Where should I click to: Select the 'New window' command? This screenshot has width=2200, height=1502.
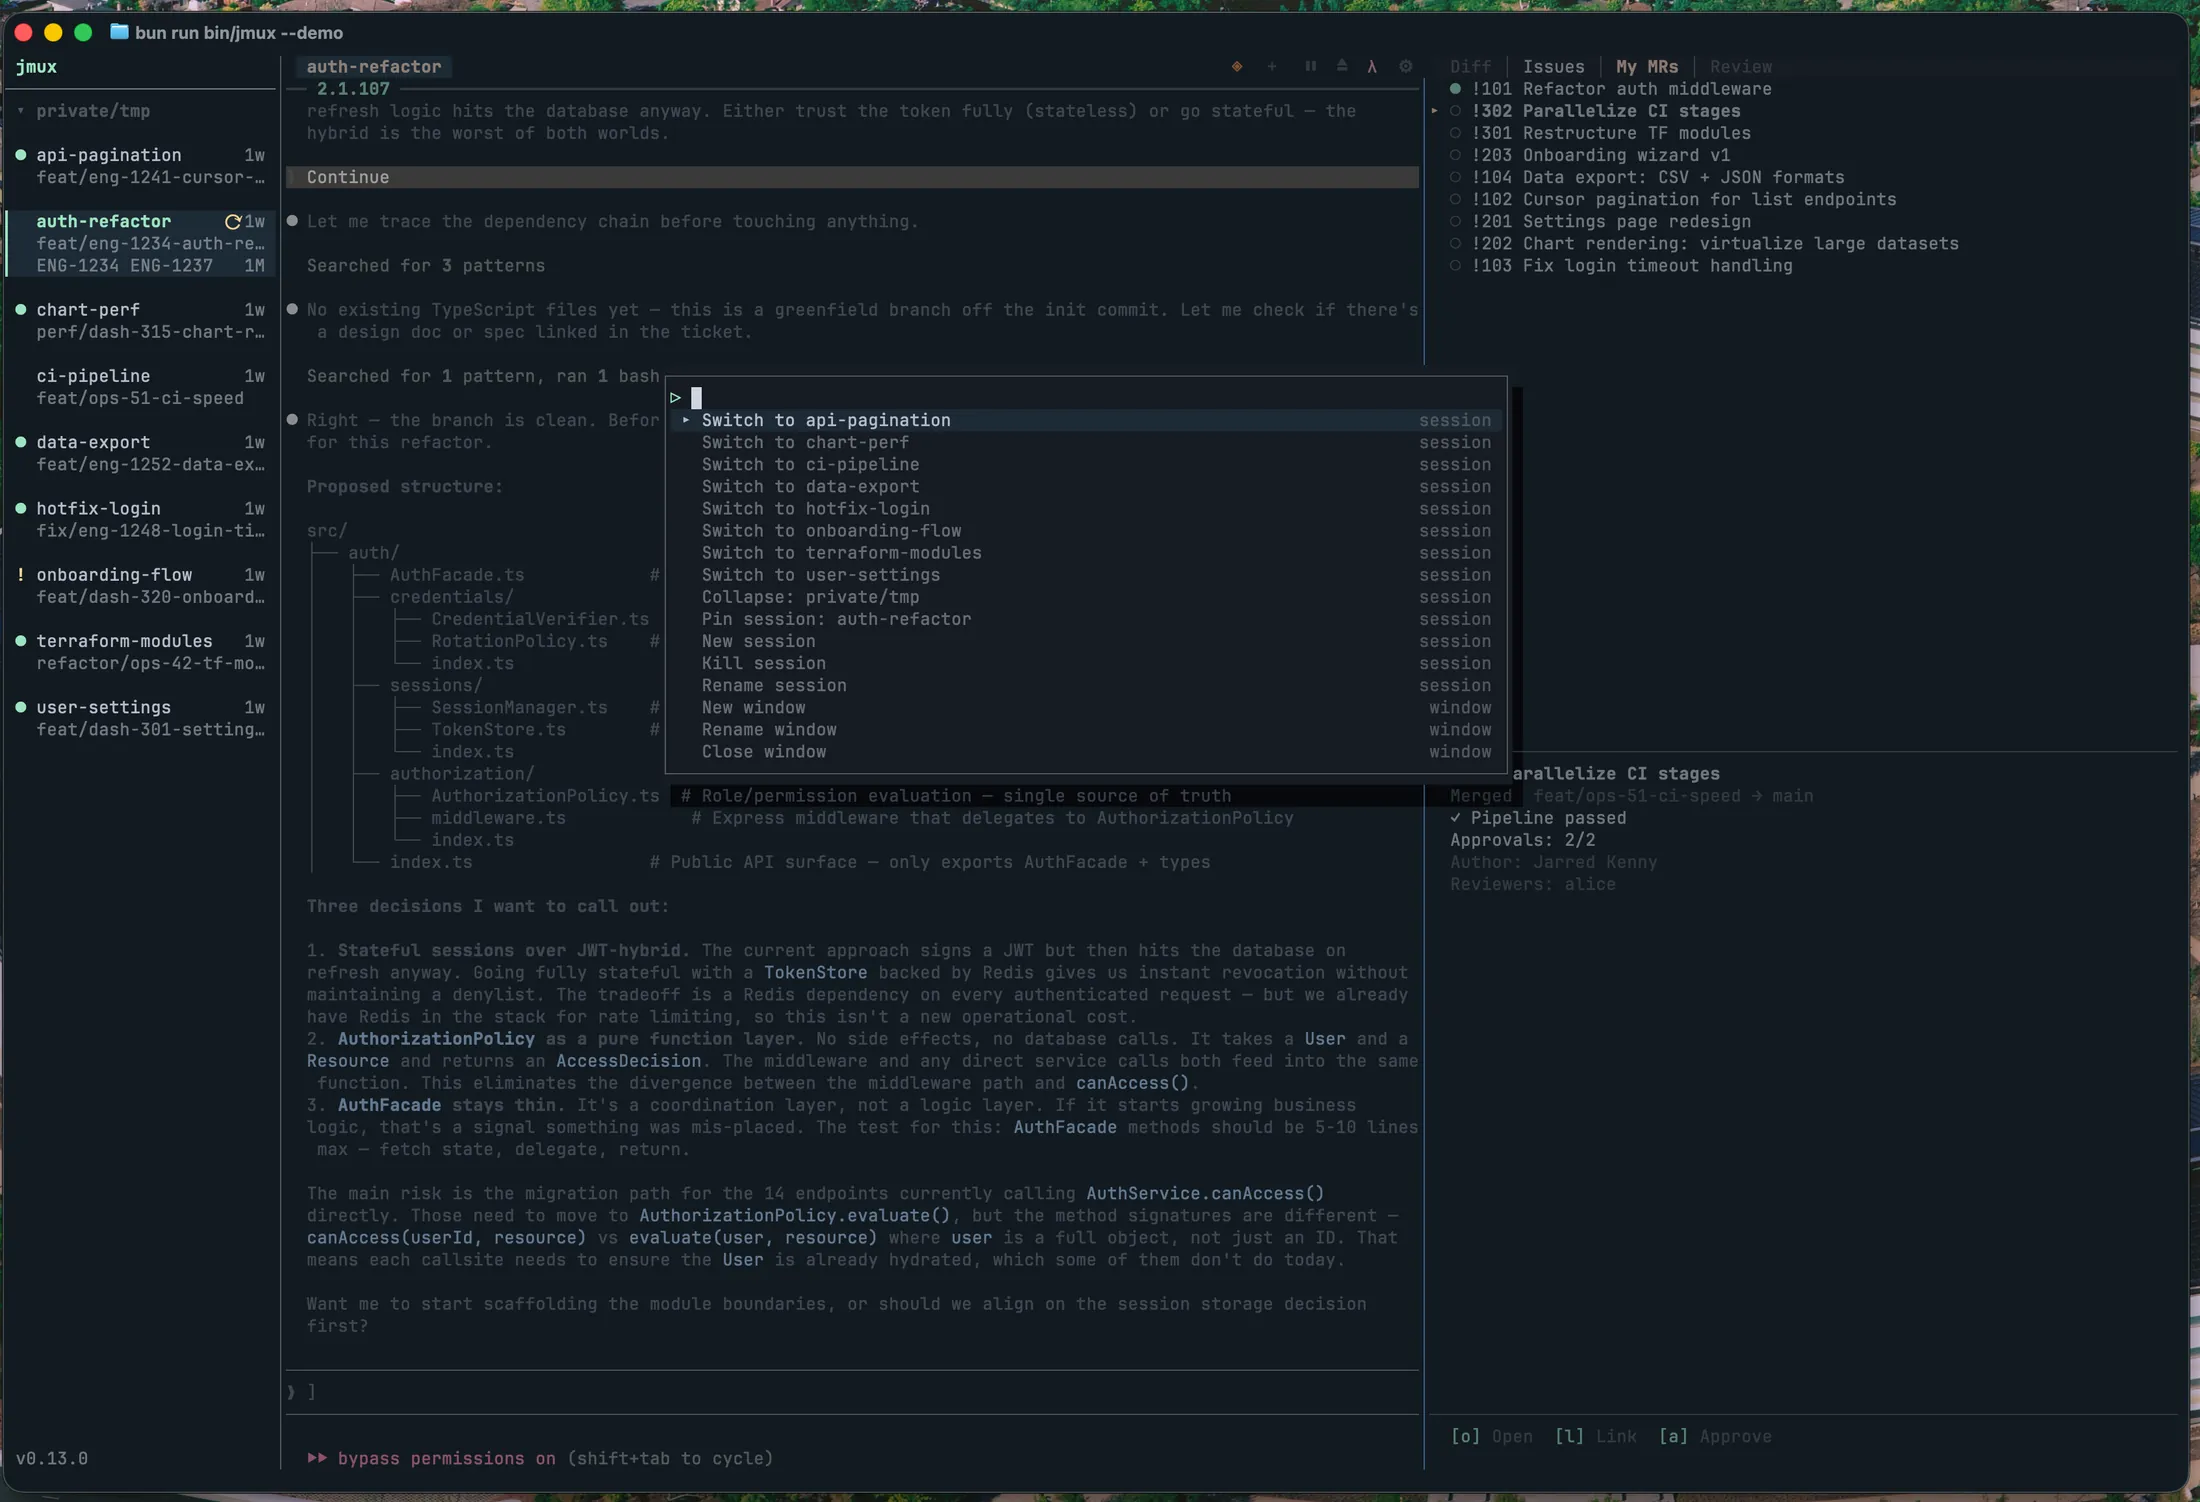[1085, 707]
